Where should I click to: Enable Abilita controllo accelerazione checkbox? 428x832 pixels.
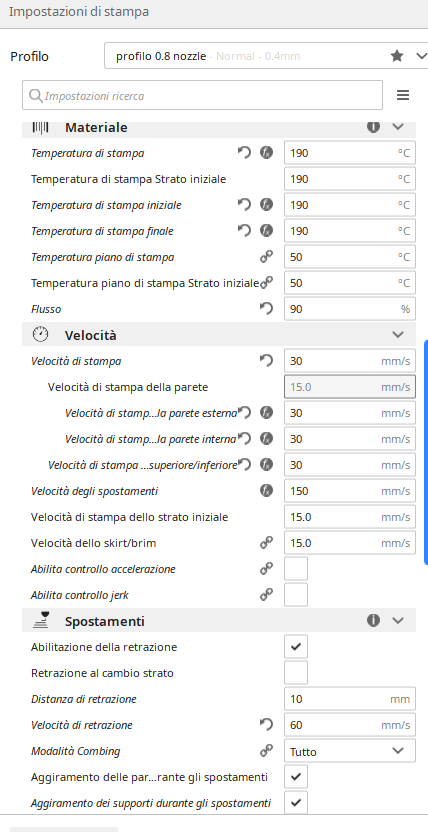296,569
